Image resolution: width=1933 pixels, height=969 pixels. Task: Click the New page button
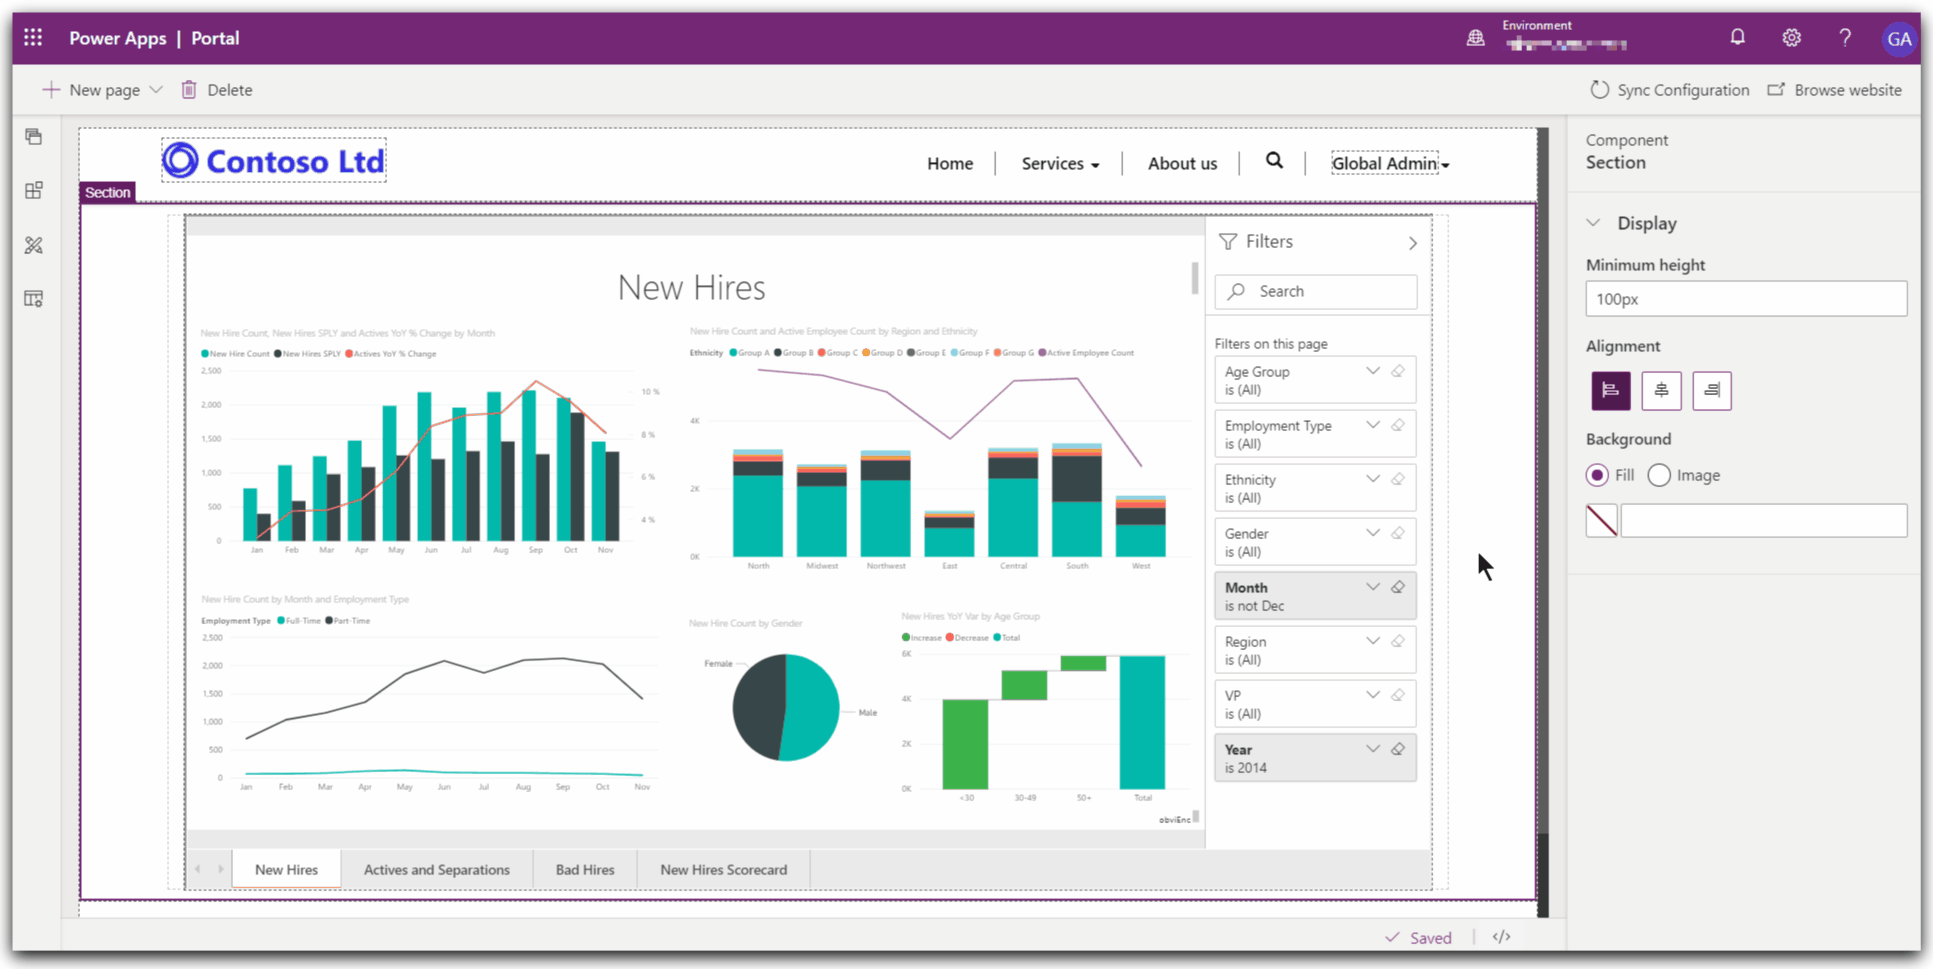(91, 90)
